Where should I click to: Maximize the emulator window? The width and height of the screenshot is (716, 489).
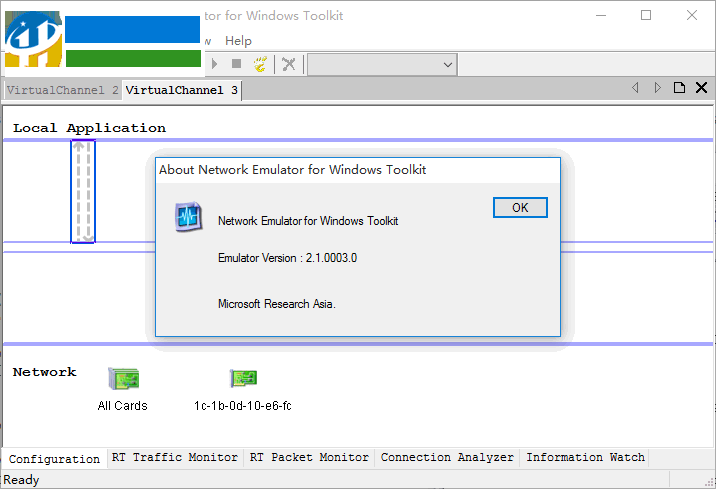[646, 16]
